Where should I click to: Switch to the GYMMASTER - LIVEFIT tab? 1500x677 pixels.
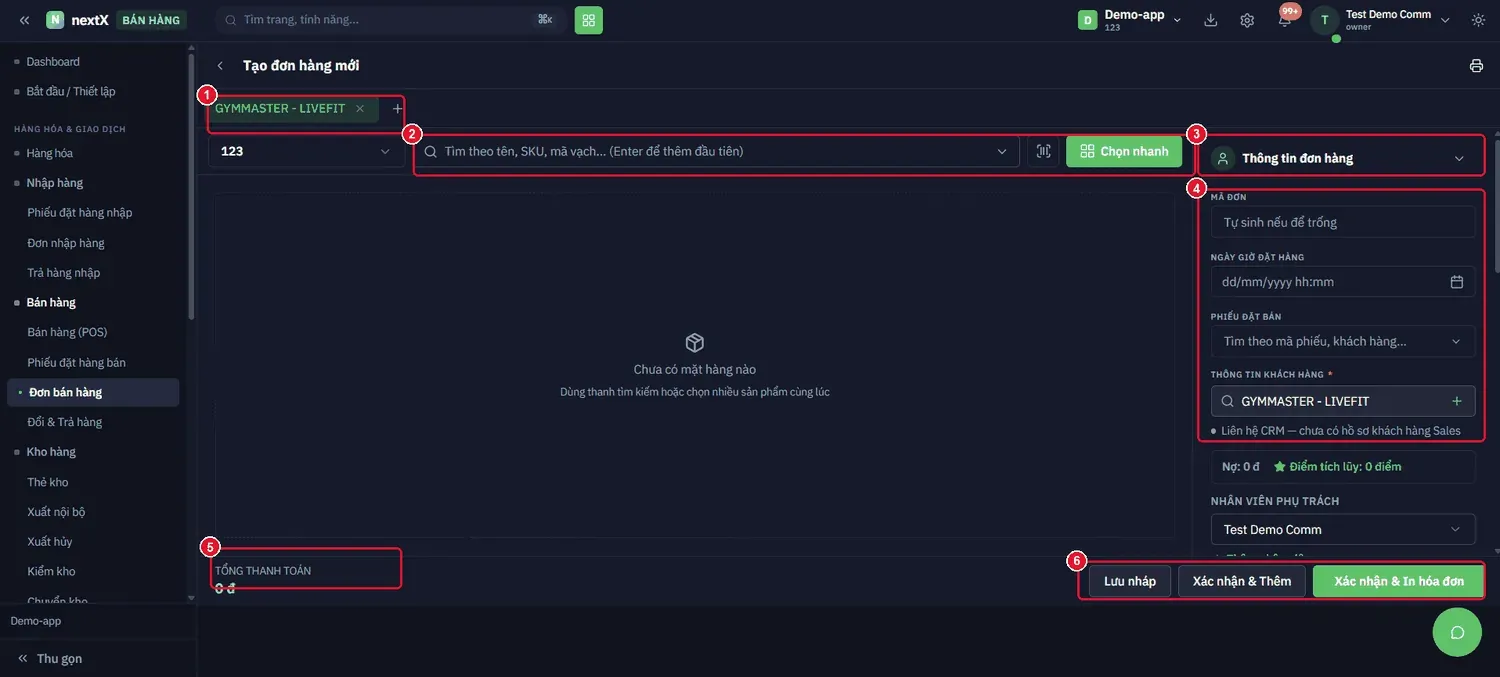point(280,109)
